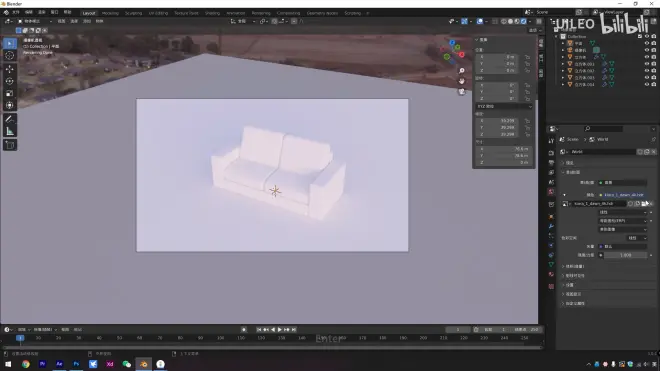660x371 pixels.
Task: Click the Background surface shader field
Action: coord(623,183)
